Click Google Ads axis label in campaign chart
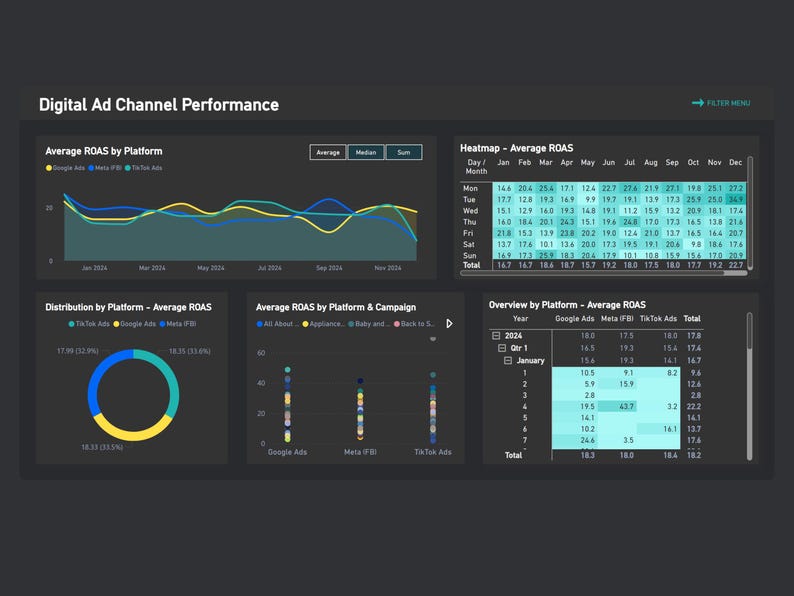Viewport: 794px width, 596px height. tap(287, 452)
